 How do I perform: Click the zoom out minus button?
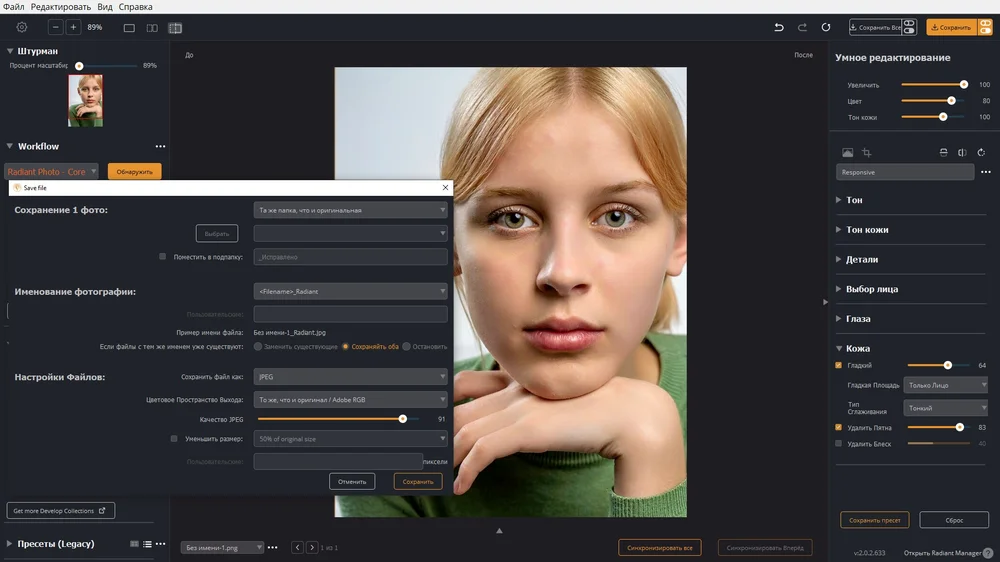(x=55, y=27)
